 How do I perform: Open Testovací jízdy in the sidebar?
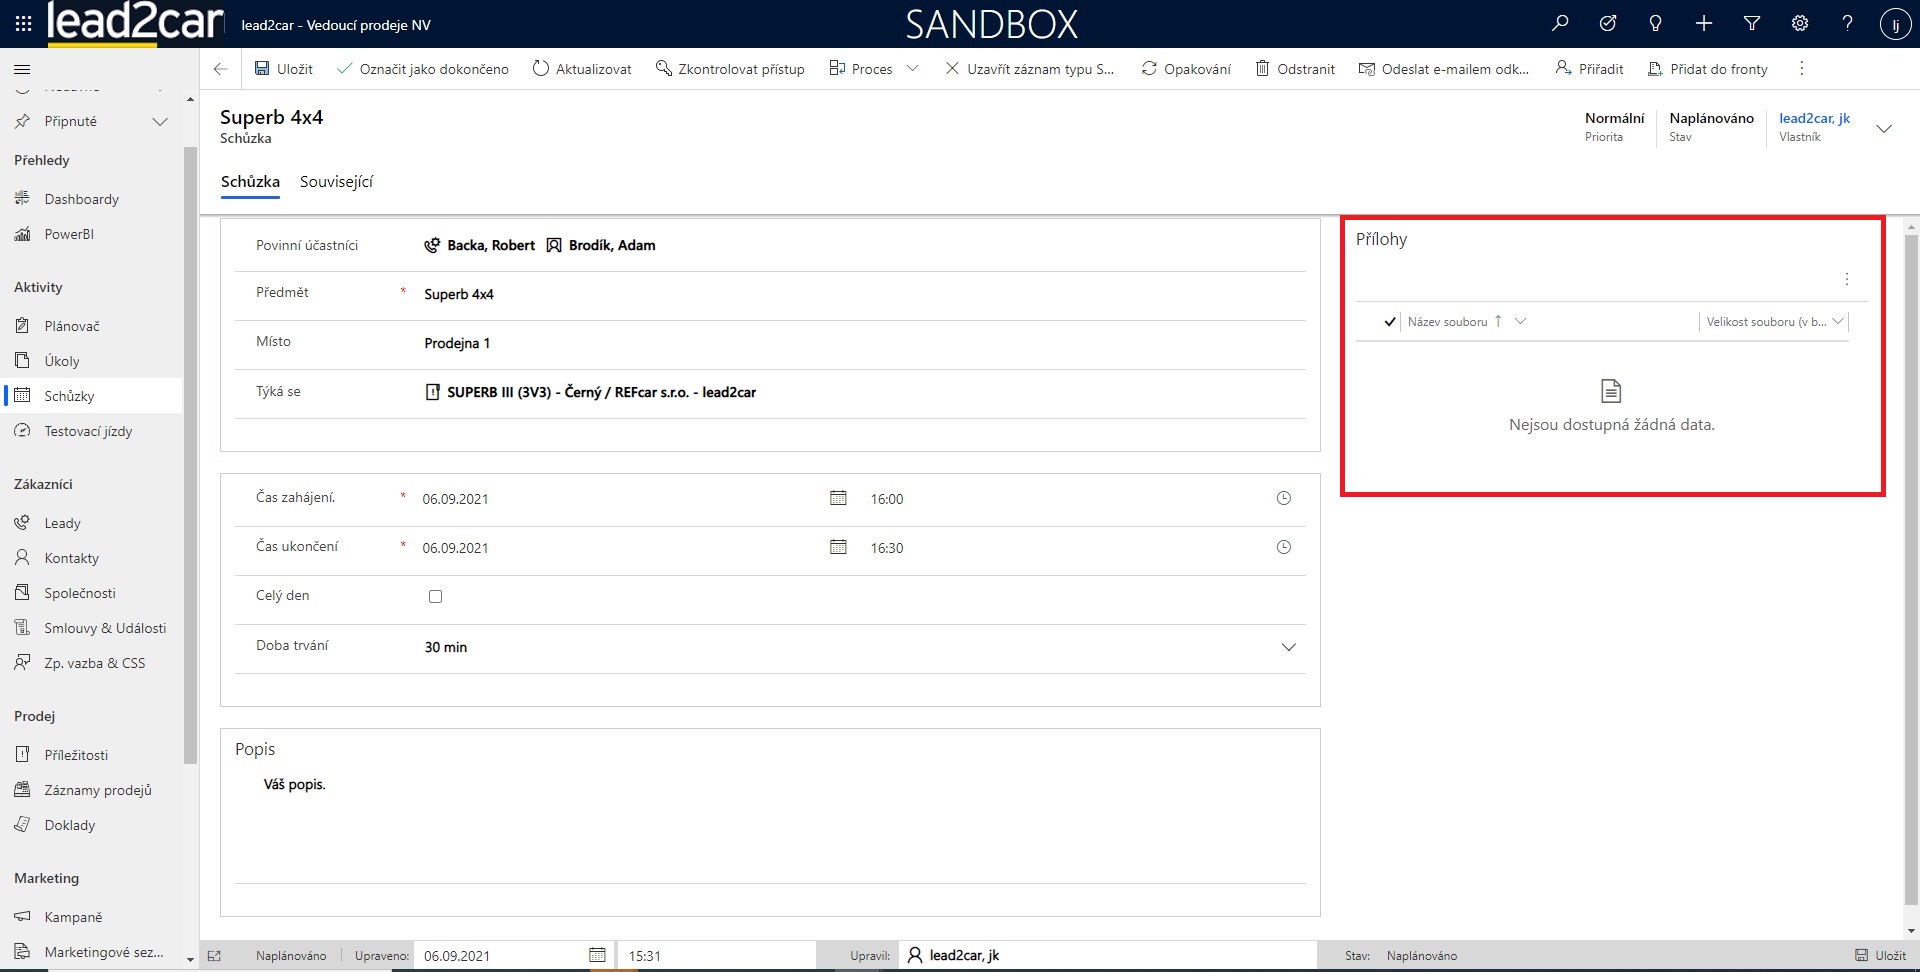click(x=88, y=431)
